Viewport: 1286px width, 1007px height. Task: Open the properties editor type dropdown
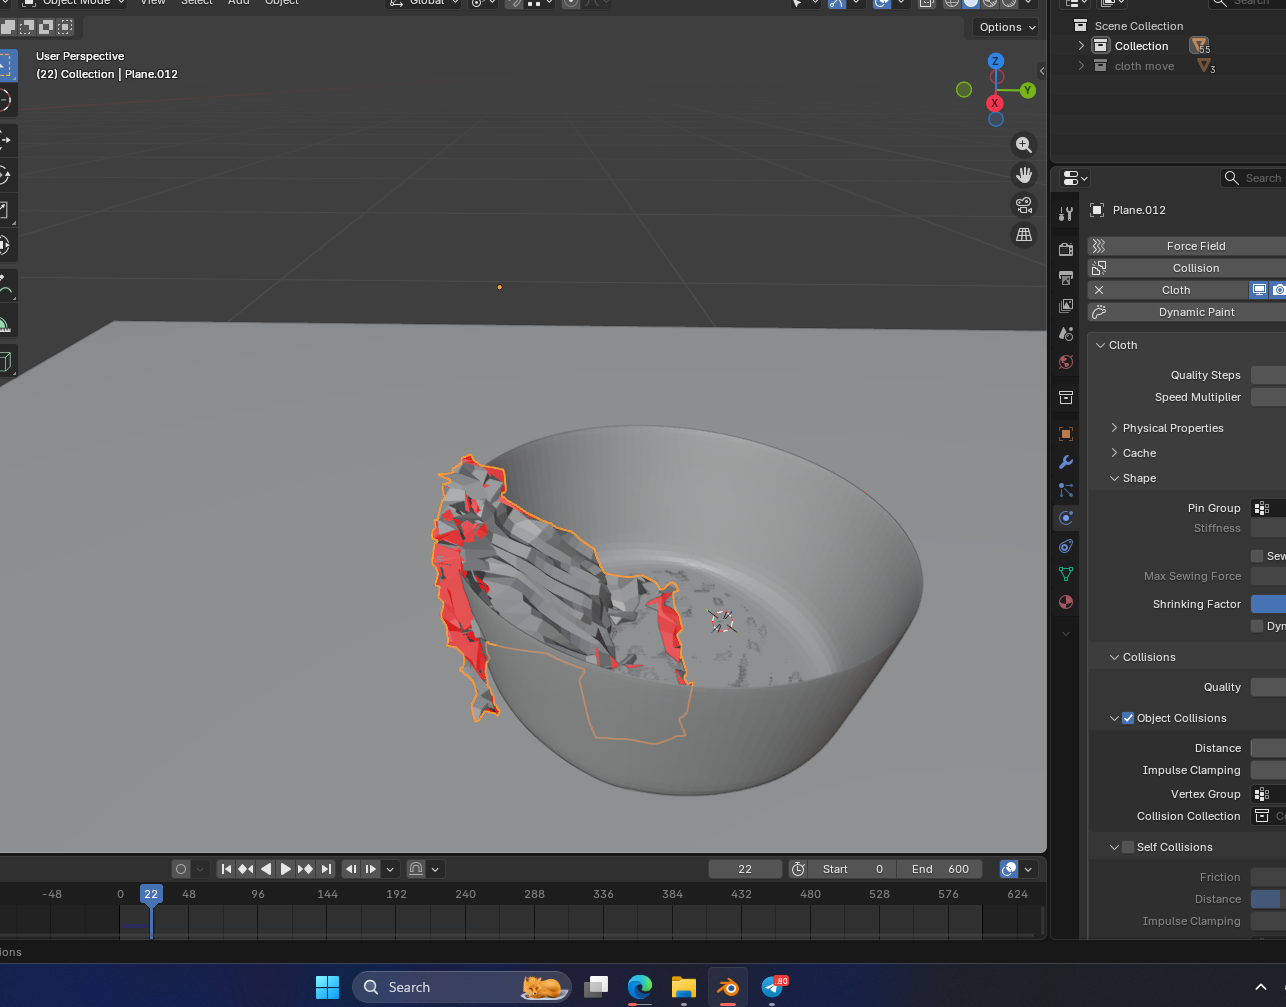point(1076,178)
